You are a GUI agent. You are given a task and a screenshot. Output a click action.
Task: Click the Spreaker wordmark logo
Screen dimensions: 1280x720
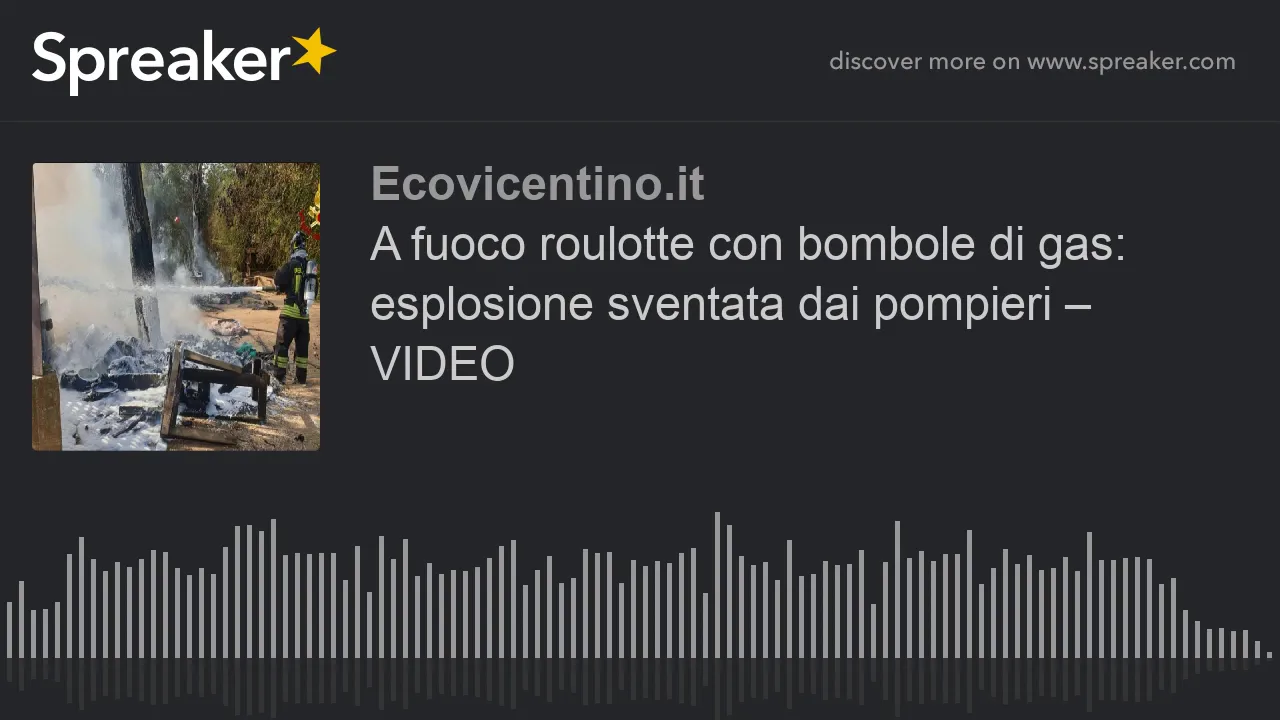[184, 61]
